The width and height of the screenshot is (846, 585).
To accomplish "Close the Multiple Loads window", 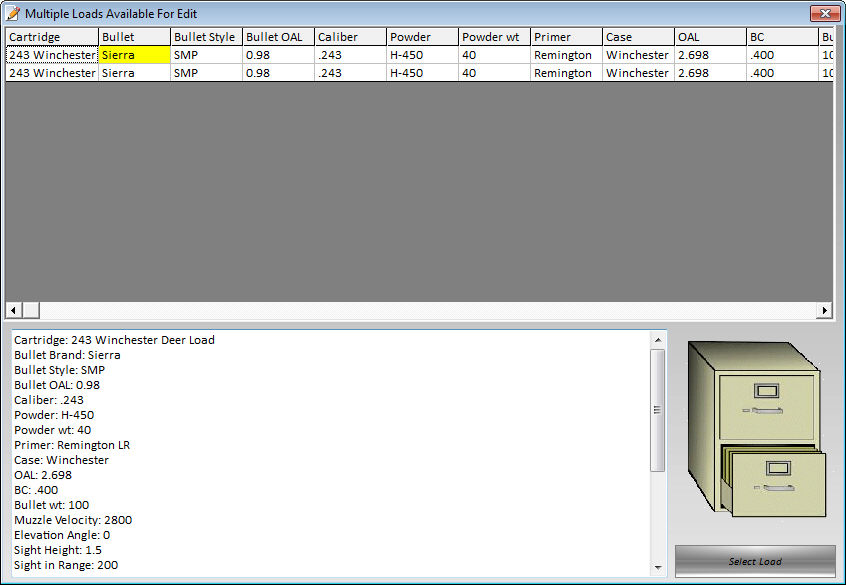I will pos(823,13).
